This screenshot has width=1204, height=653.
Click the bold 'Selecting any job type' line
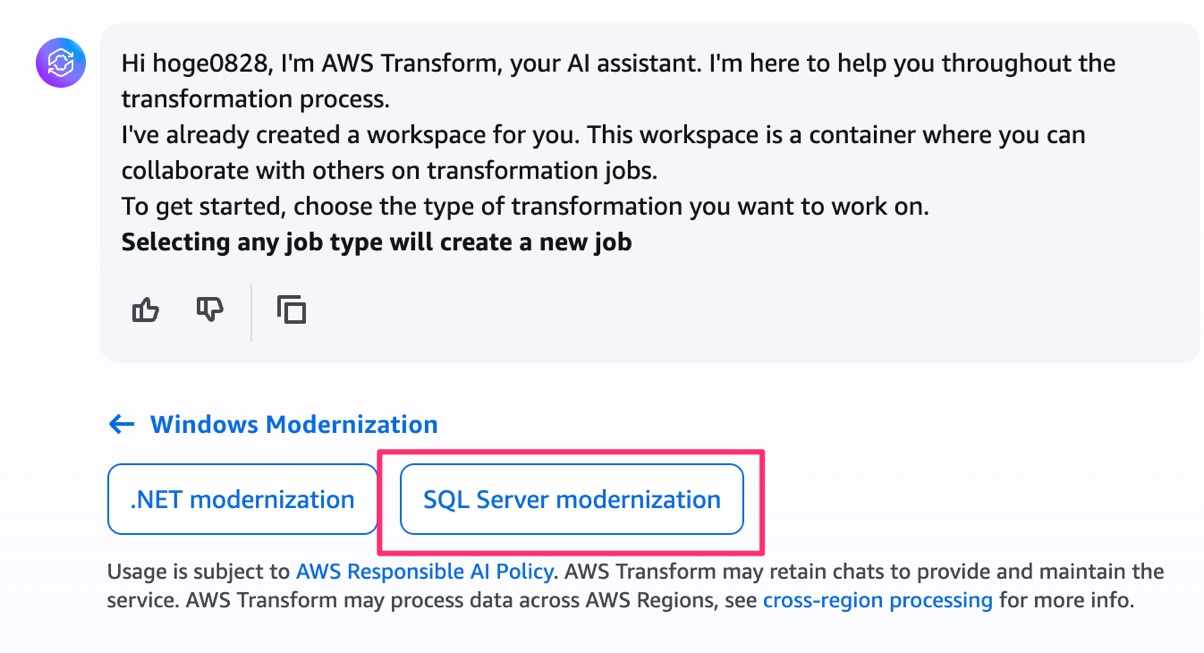tap(376, 242)
